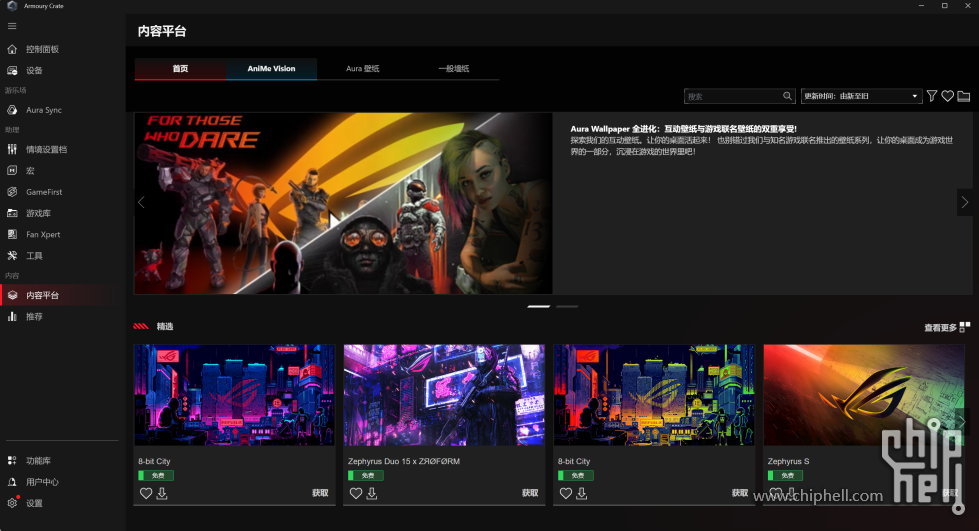Viewport: 979px width, 531px height.
Task: Open 宏 macro section in sidebar
Action: point(30,171)
